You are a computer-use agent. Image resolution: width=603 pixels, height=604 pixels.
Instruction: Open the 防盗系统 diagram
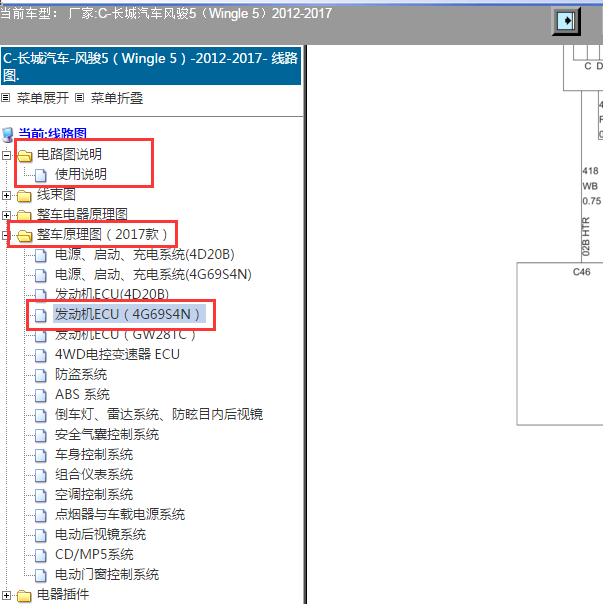(81, 374)
